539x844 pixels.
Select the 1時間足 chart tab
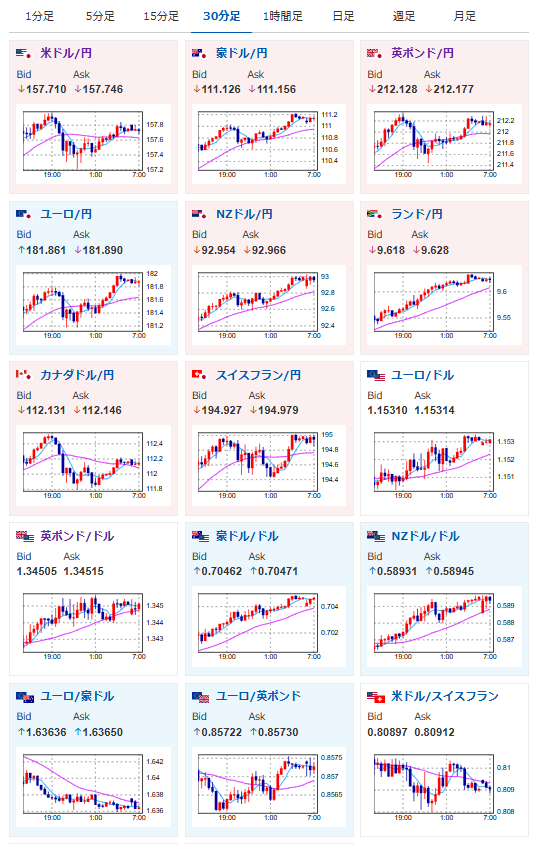283,16
